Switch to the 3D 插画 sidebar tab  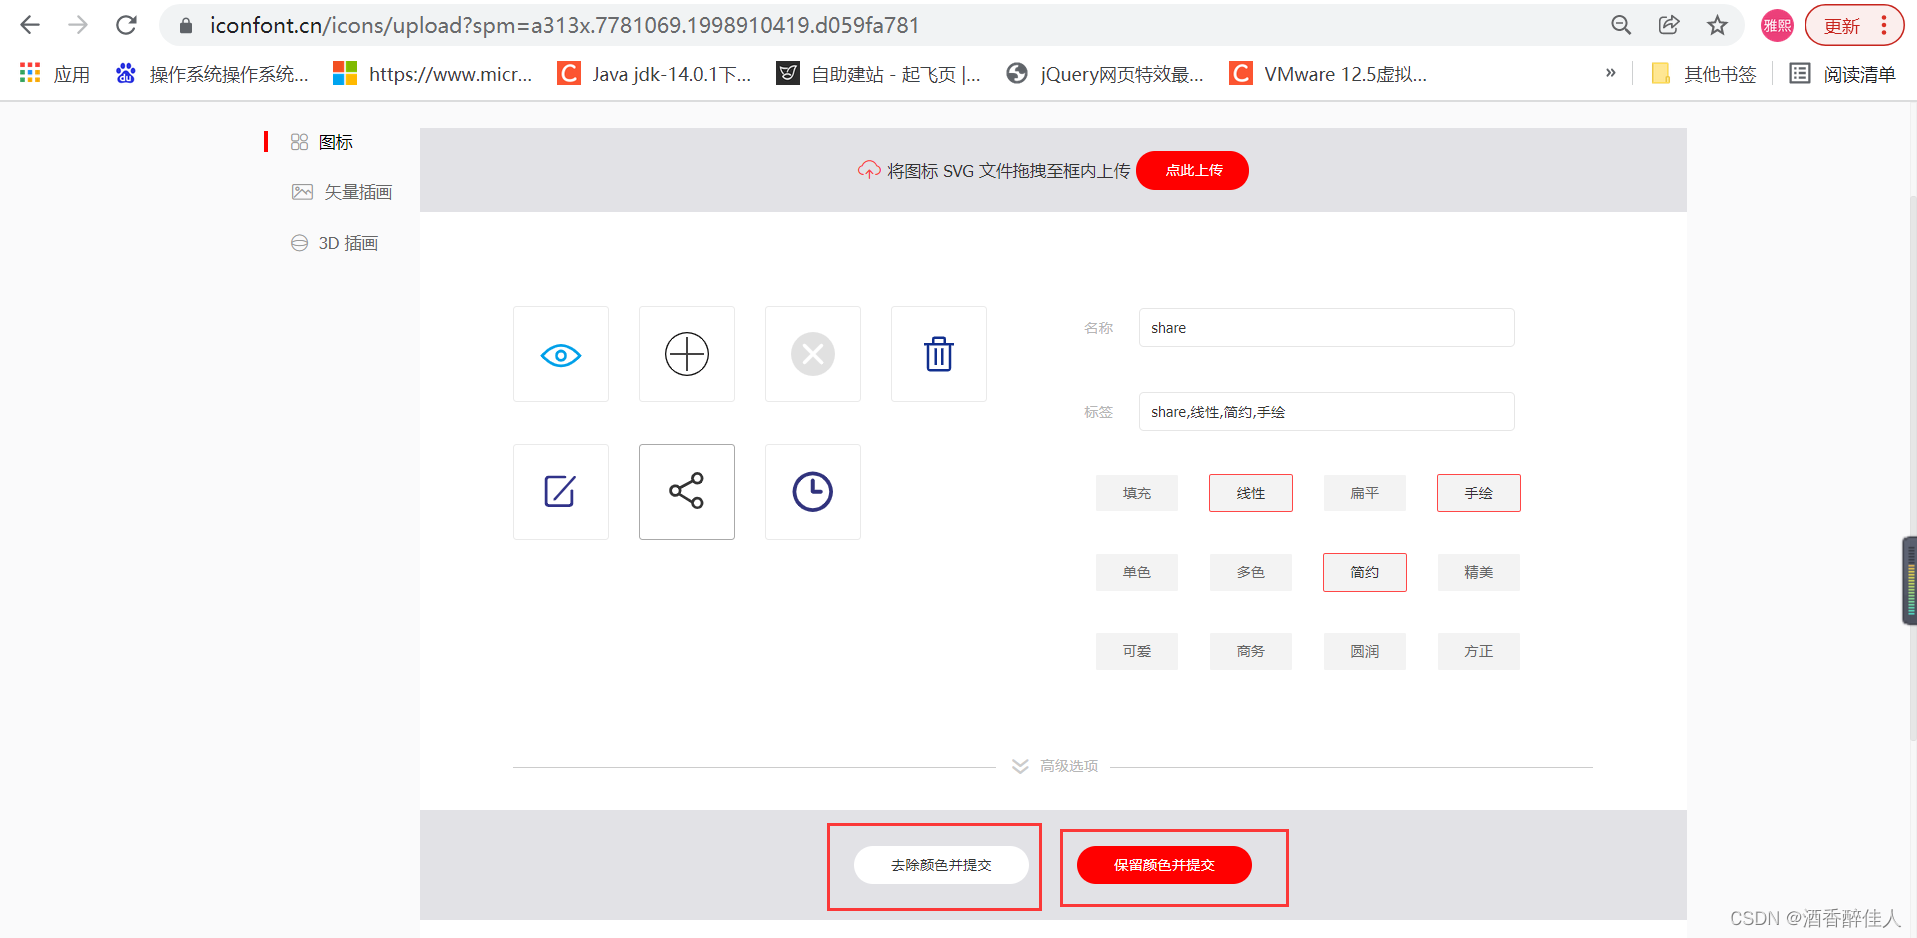tap(335, 243)
